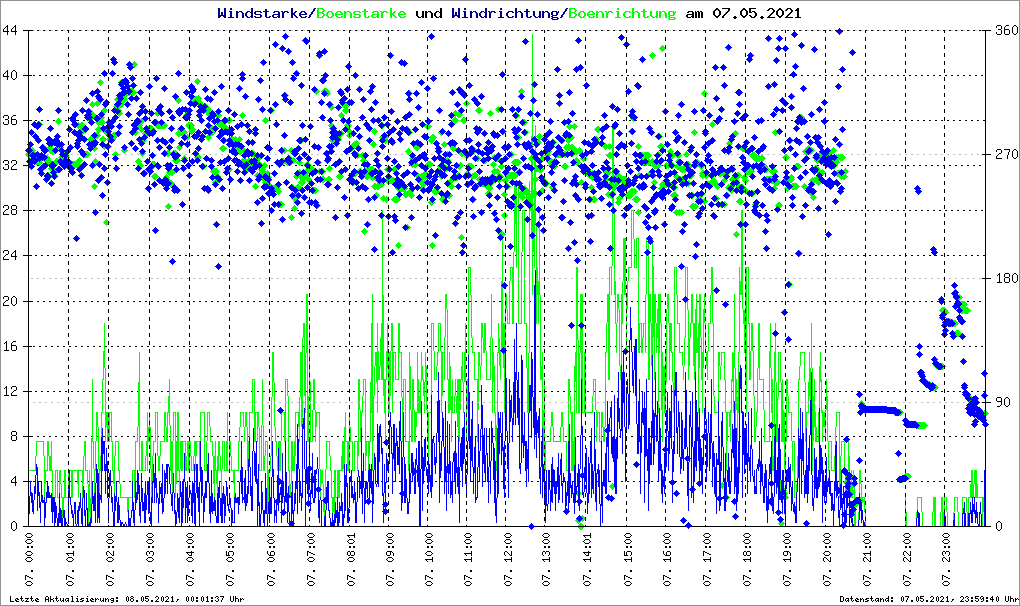The image size is (1020, 606).
Task: Click left axis value 32
Action: [x=10, y=166]
